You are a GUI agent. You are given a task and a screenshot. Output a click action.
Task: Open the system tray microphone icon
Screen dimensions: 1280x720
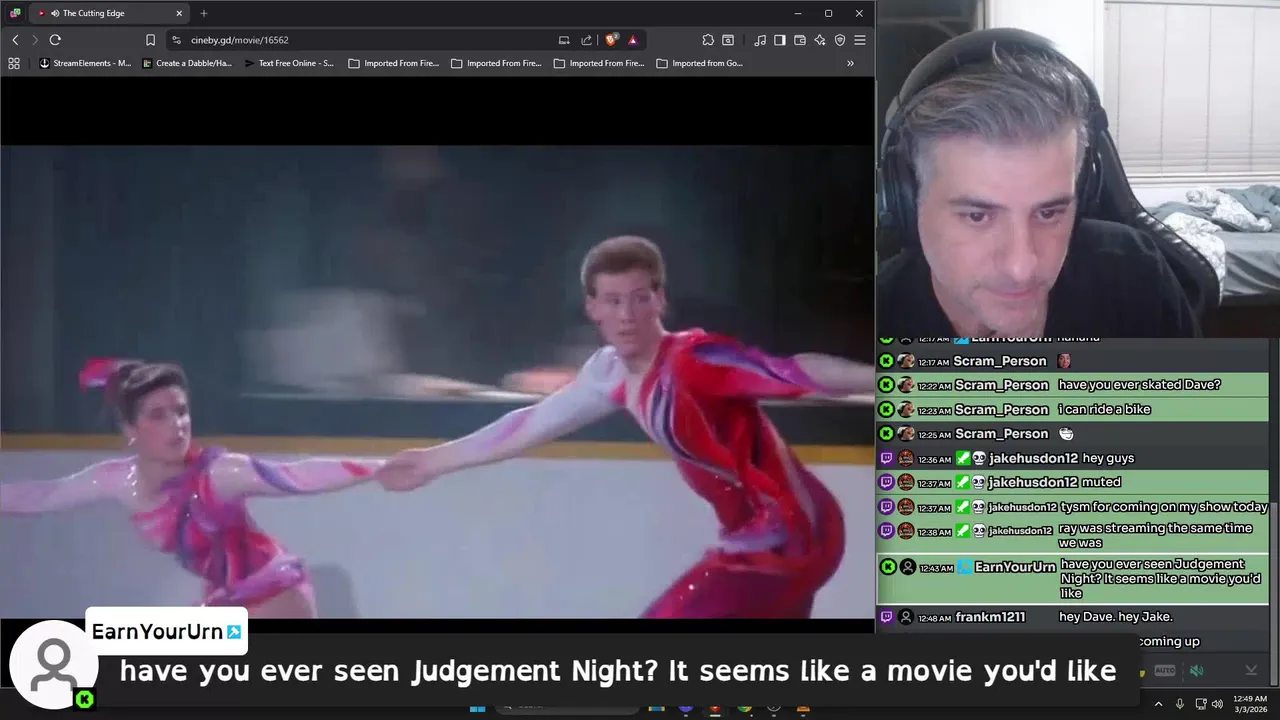1180,704
